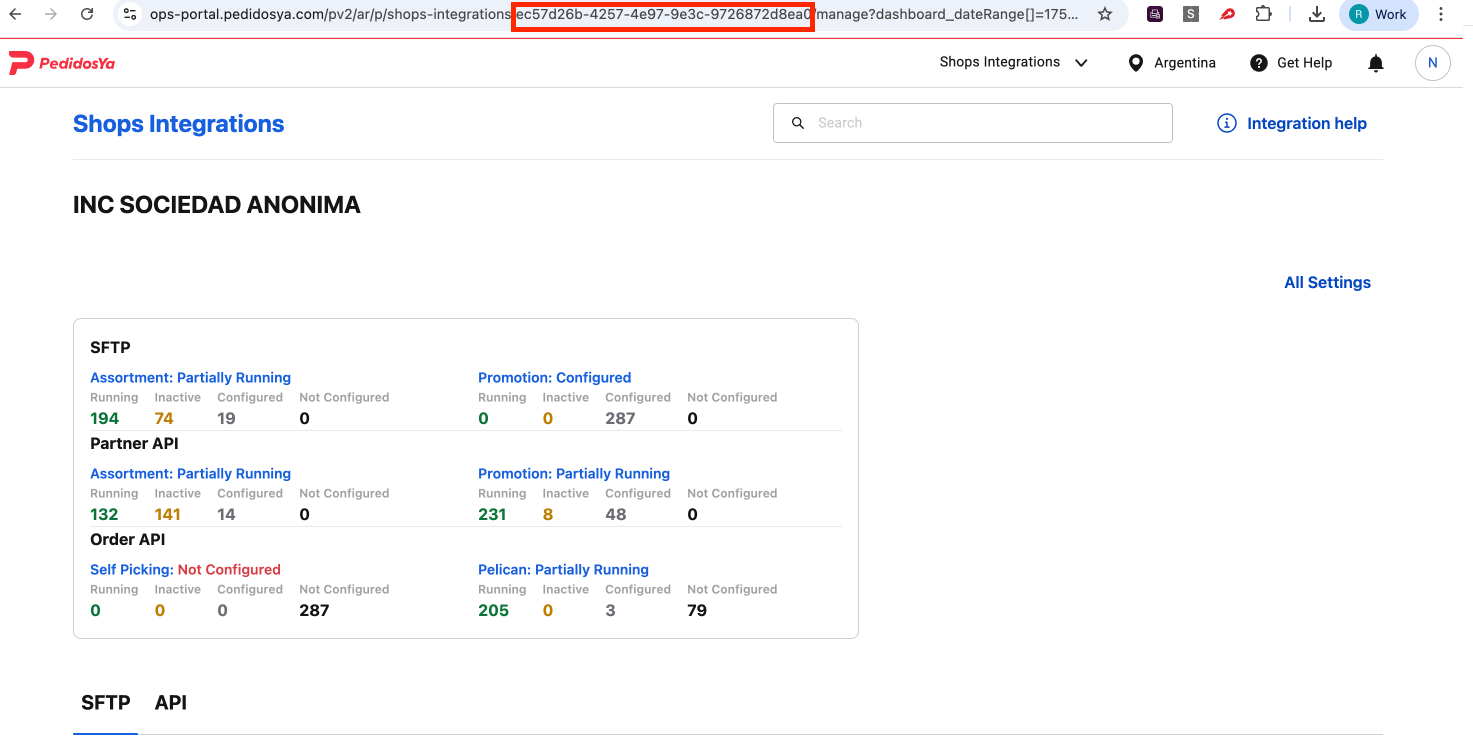Open browser downloads icon
Viewport: 1473px width, 751px height.
[x=1317, y=14]
